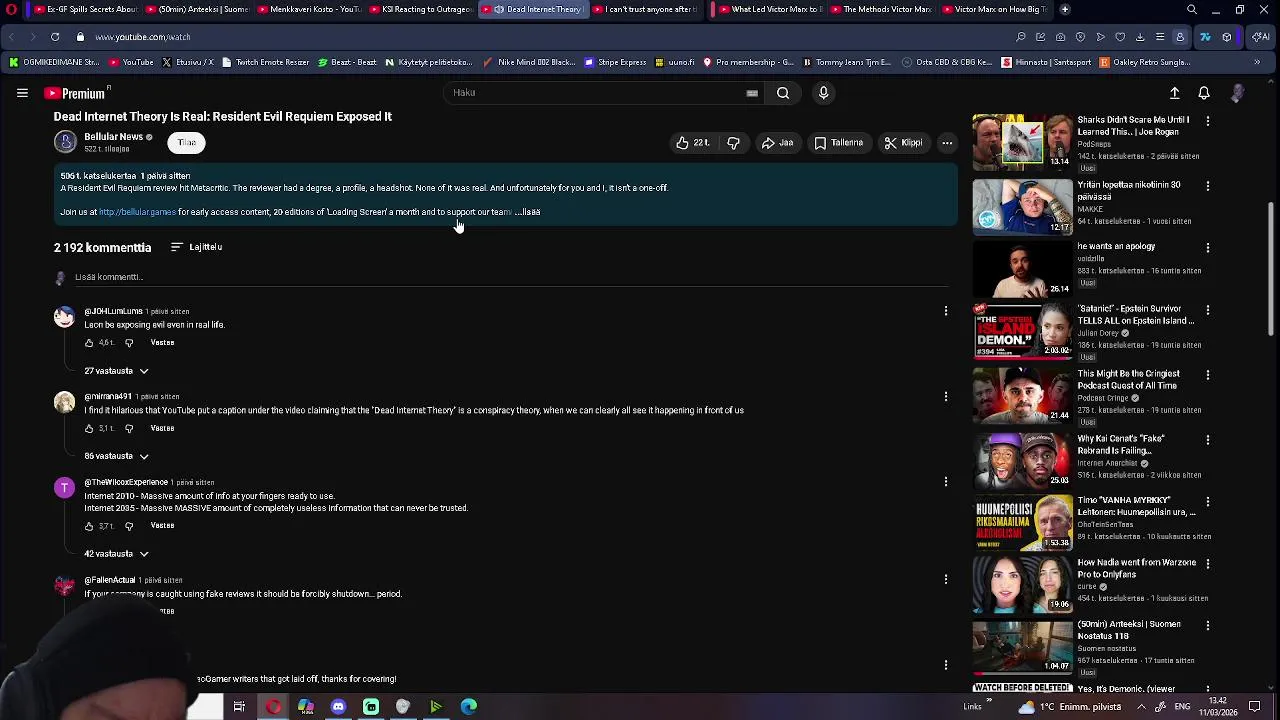Open options menu for @mirrana491 comment
This screenshot has width=1280, height=720.
(x=946, y=396)
